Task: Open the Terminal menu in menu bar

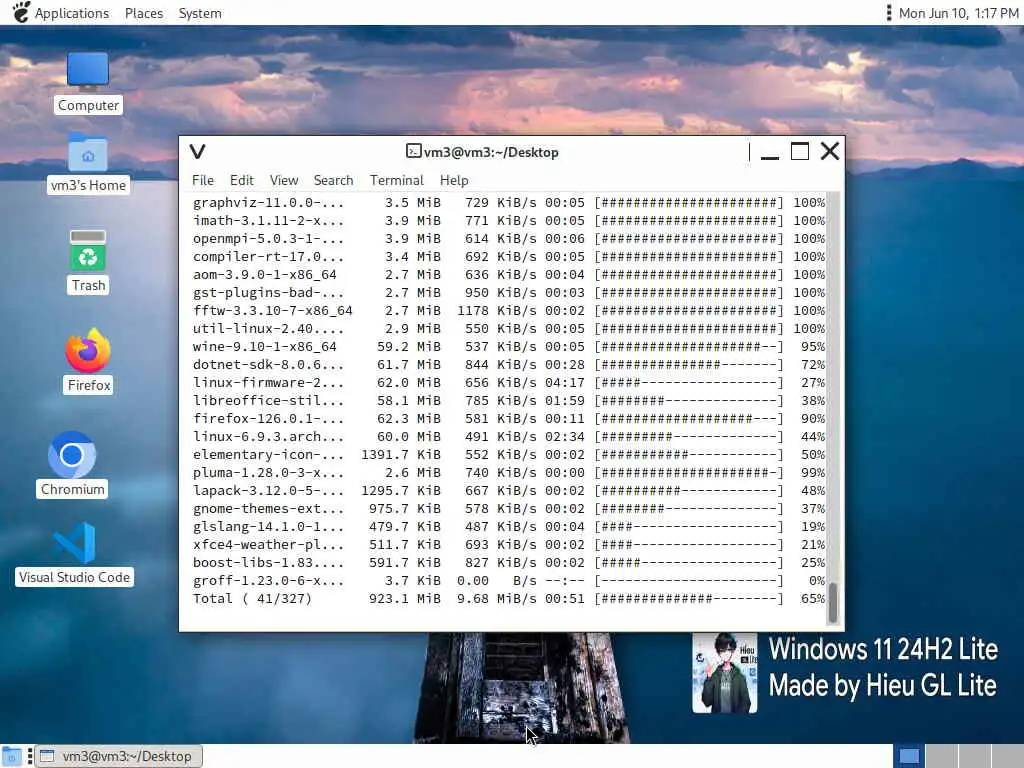Action: point(396,180)
